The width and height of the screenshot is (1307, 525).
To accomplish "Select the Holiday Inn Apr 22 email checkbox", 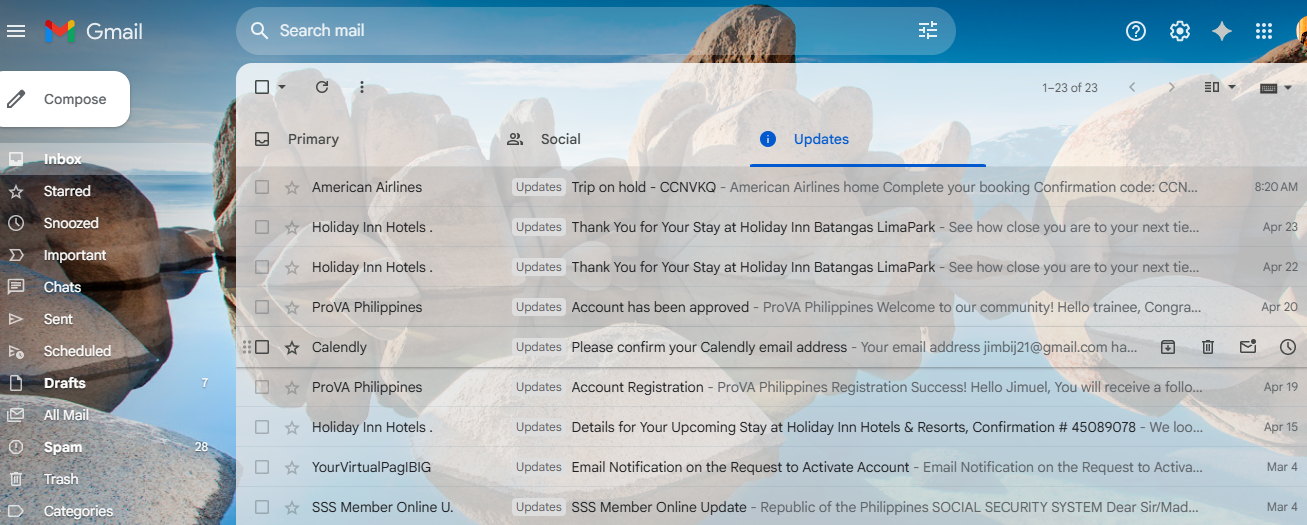I will tap(262, 267).
